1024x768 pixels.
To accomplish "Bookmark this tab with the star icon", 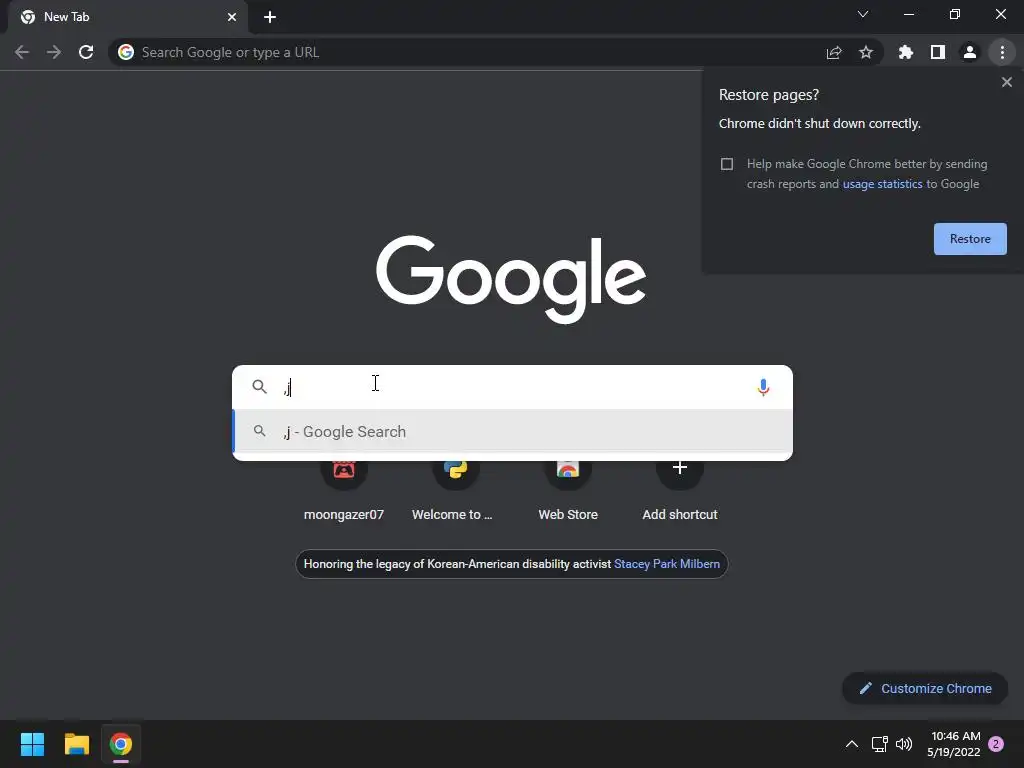I will [x=866, y=52].
